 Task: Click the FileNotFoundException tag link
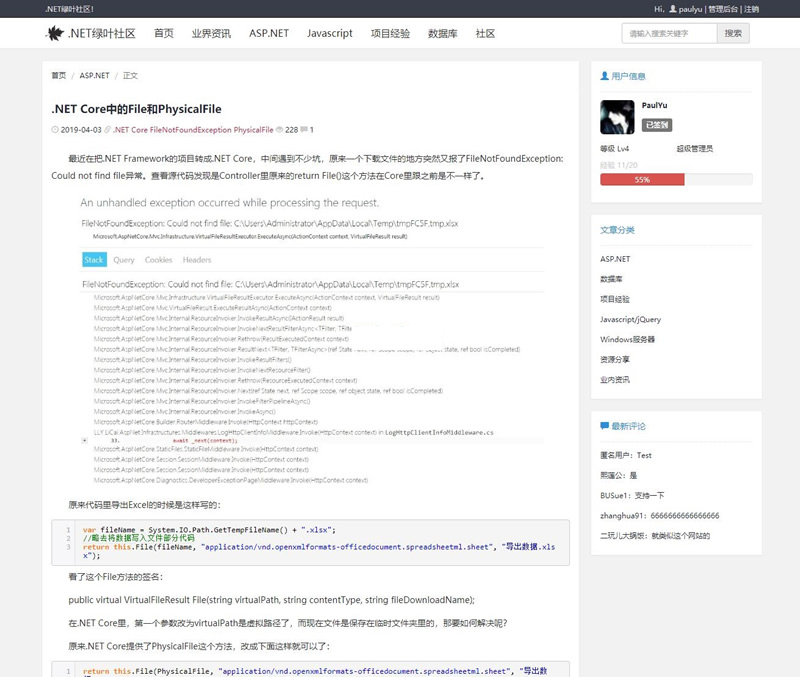tap(190, 130)
